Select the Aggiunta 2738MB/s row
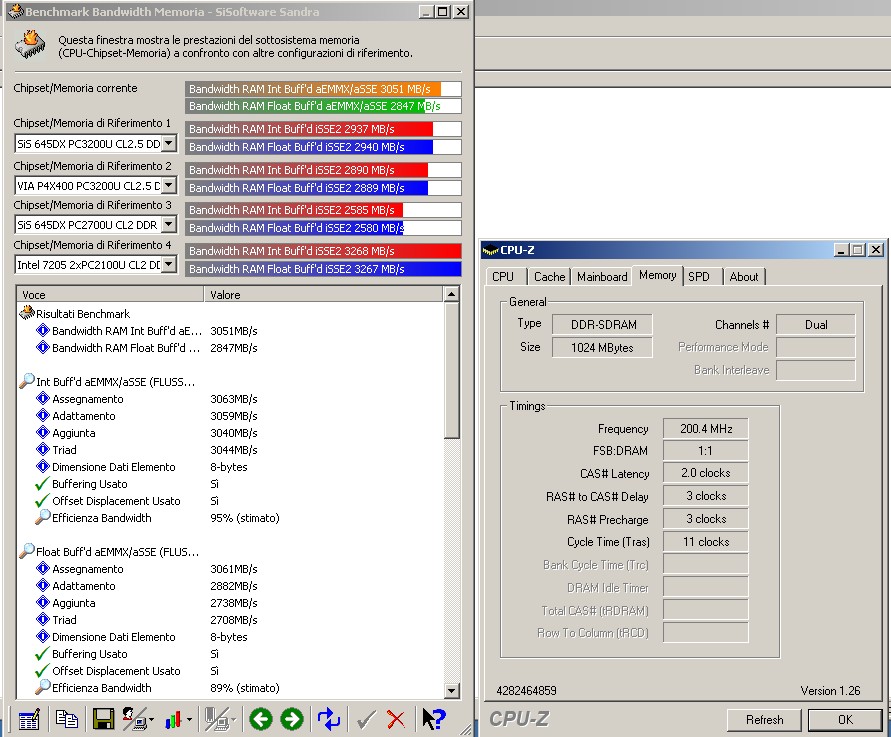The image size is (891, 737). tap(230, 602)
